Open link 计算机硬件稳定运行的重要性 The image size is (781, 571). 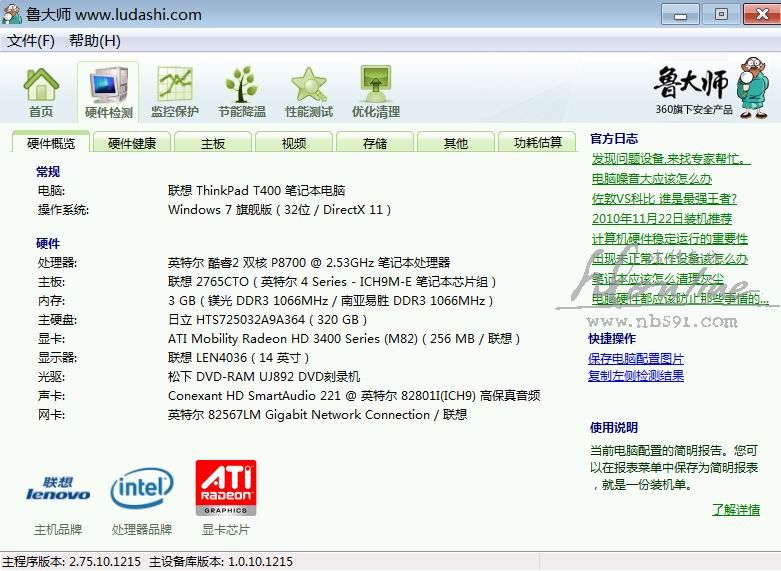tap(669, 239)
